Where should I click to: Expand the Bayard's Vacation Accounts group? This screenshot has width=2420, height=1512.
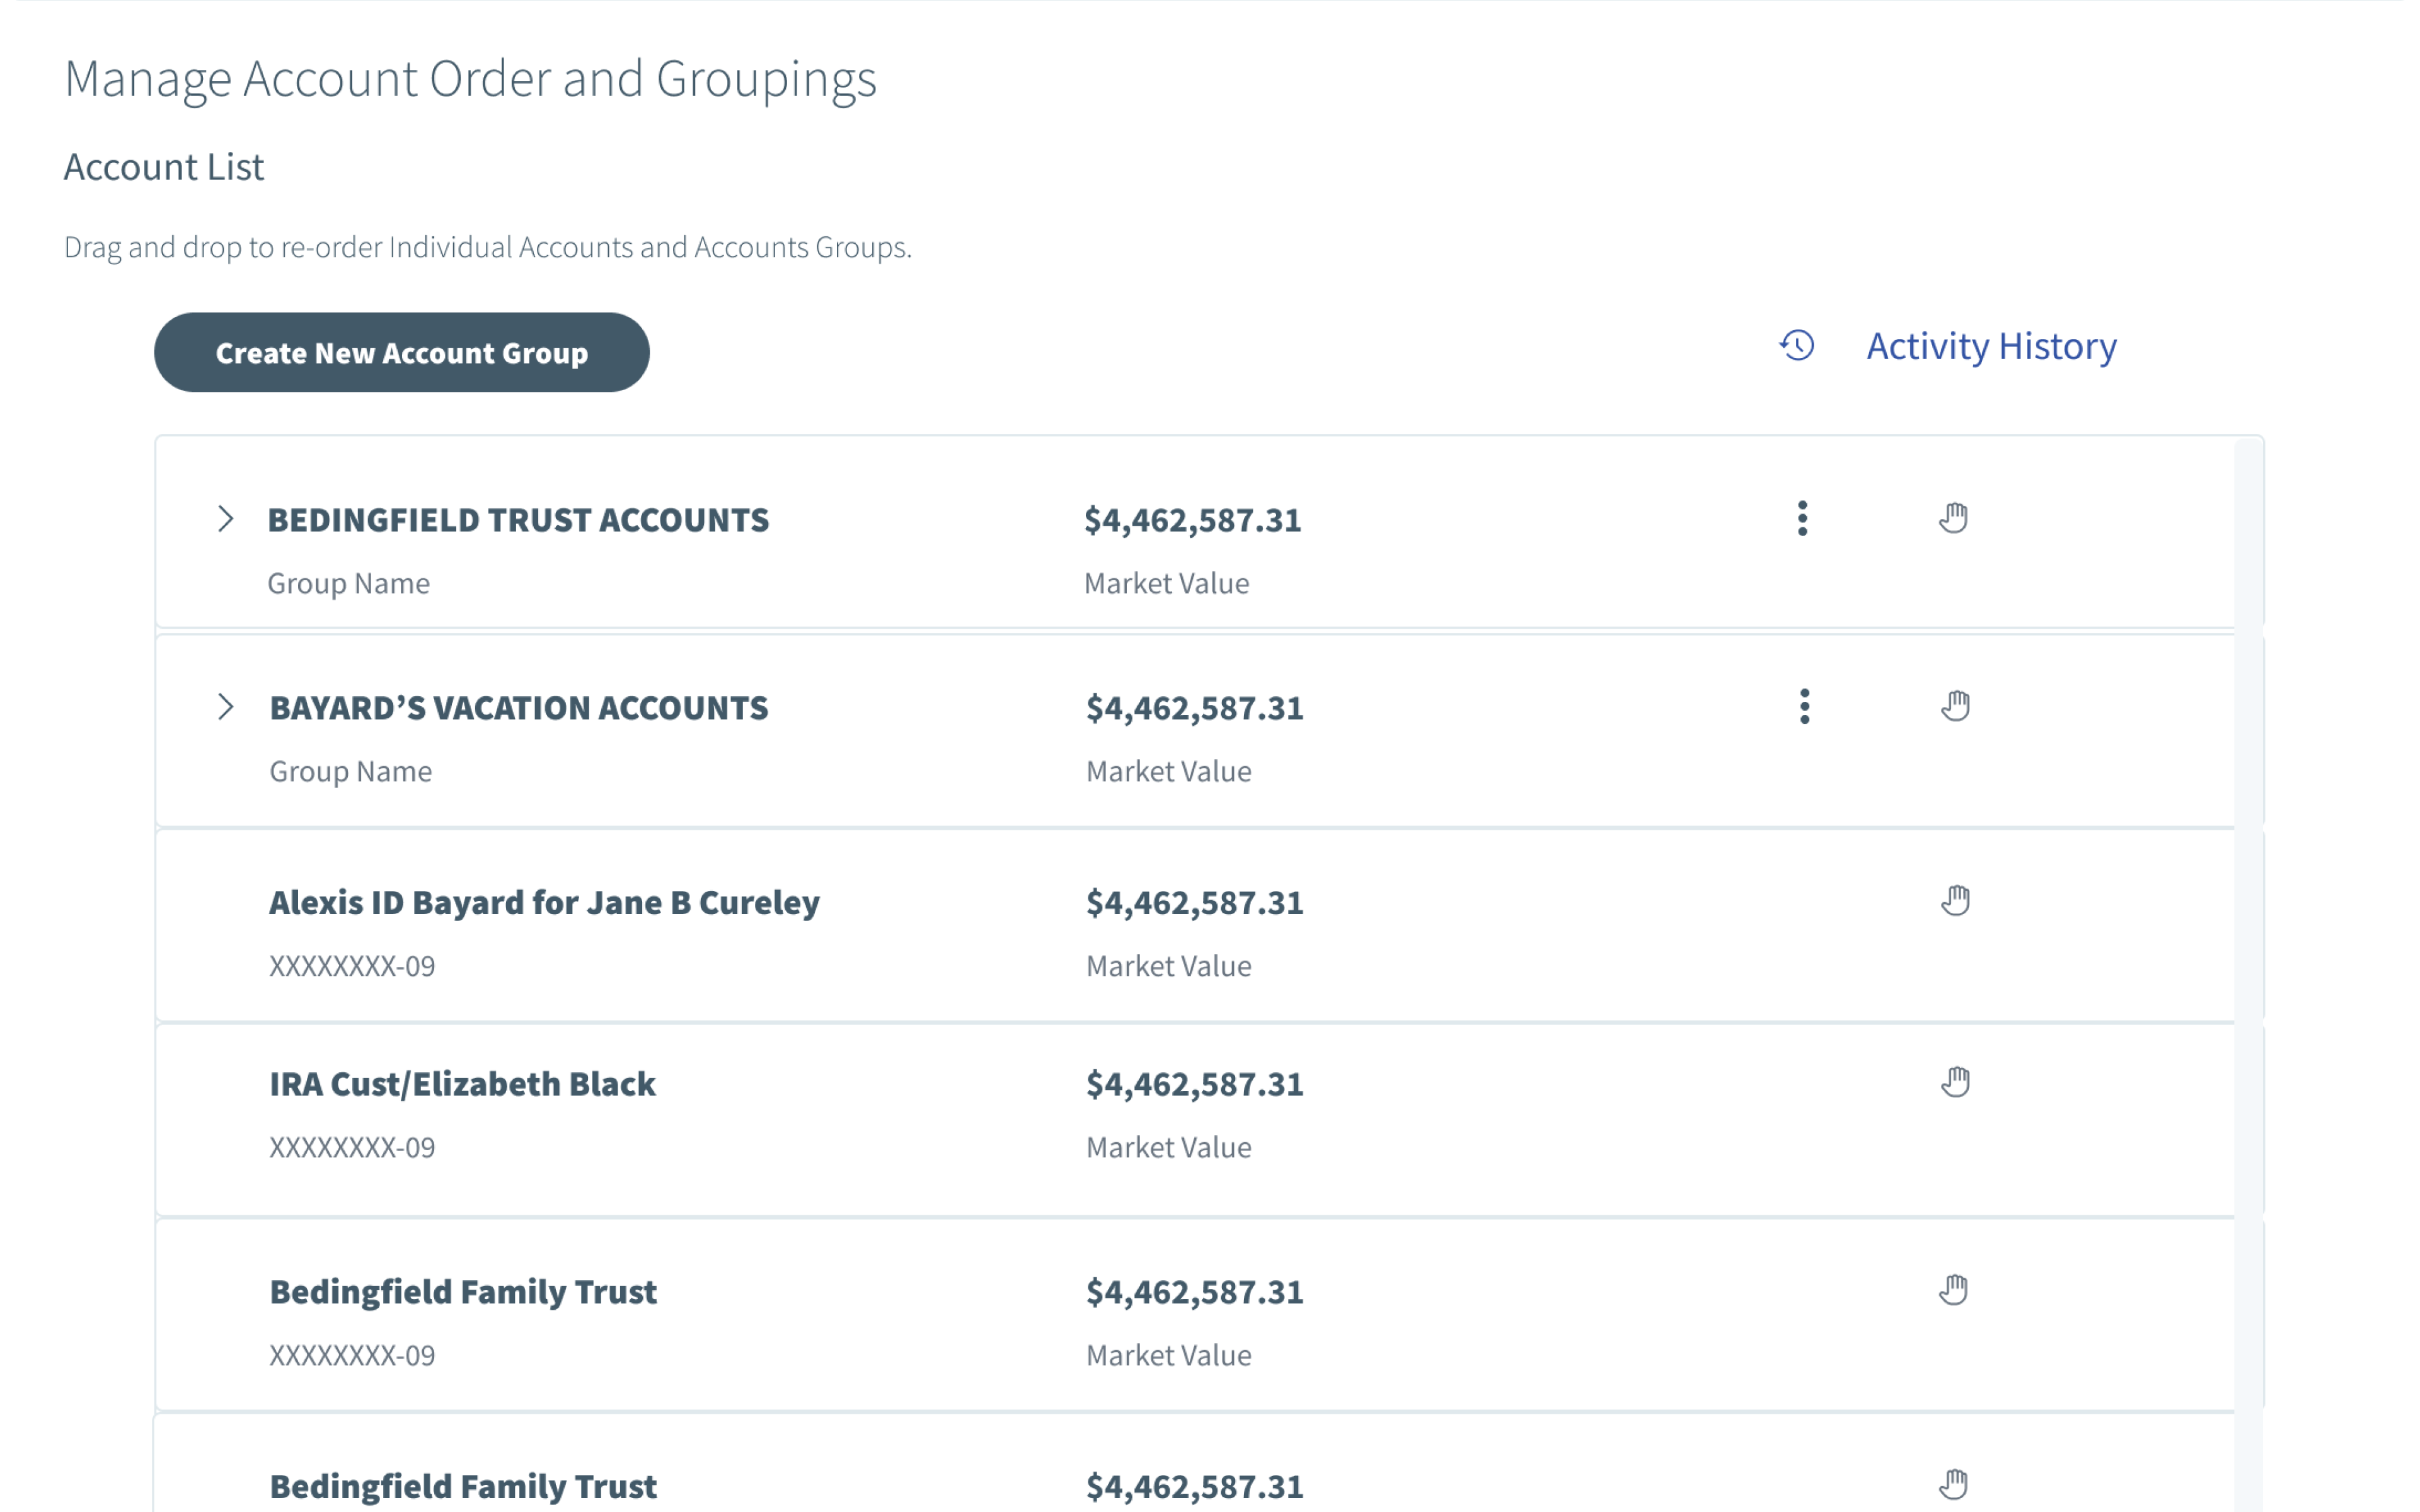pyautogui.click(x=226, y=706)
